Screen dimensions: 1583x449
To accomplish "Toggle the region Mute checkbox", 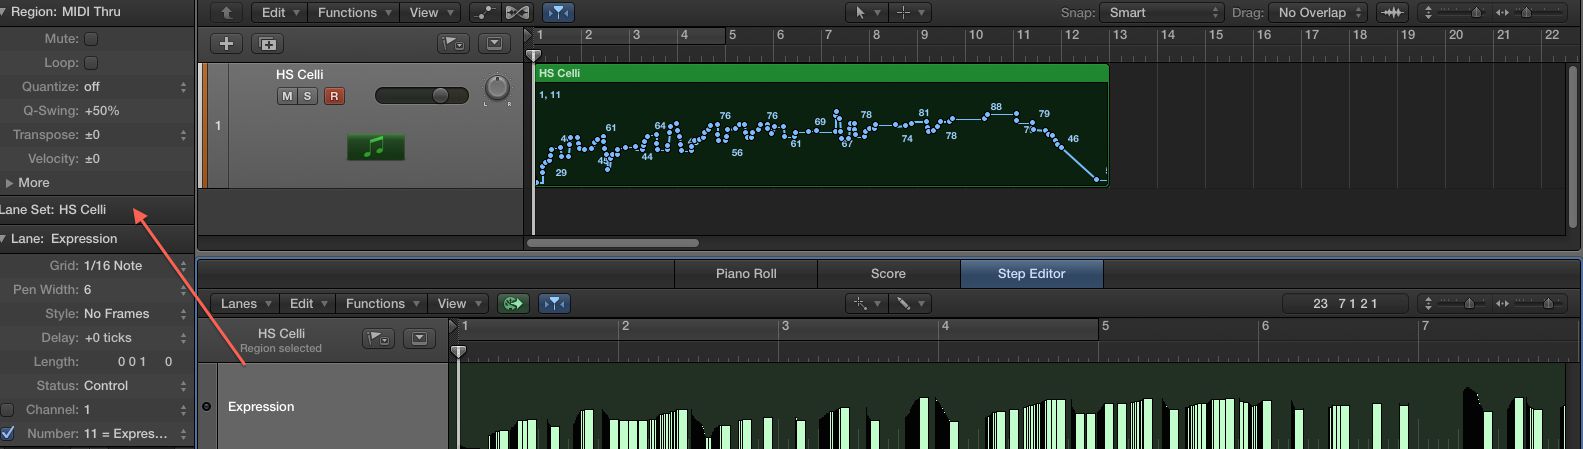I will (x=91, y=39).
